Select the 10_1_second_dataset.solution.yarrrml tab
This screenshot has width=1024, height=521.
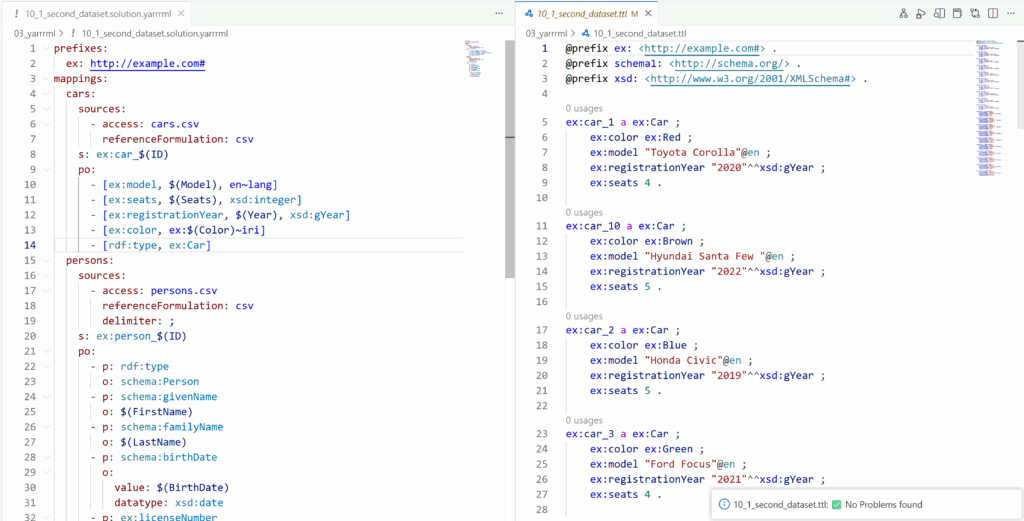[98, 13]
